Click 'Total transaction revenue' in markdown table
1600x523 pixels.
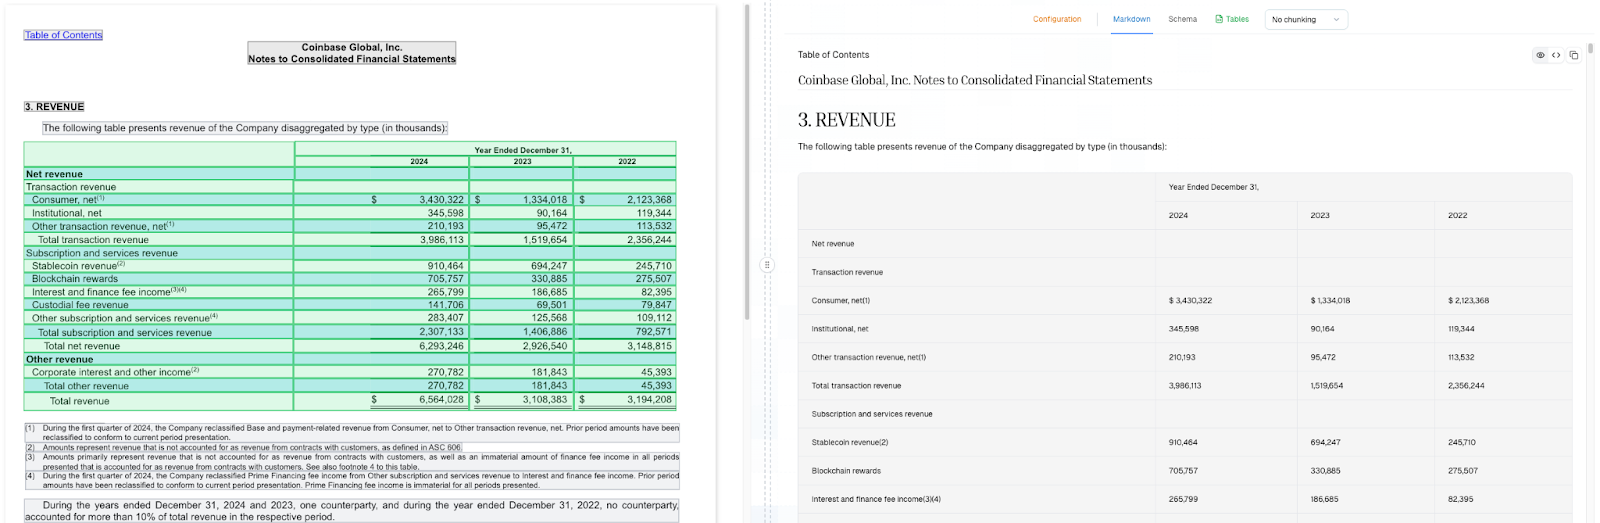coord(856,386)
